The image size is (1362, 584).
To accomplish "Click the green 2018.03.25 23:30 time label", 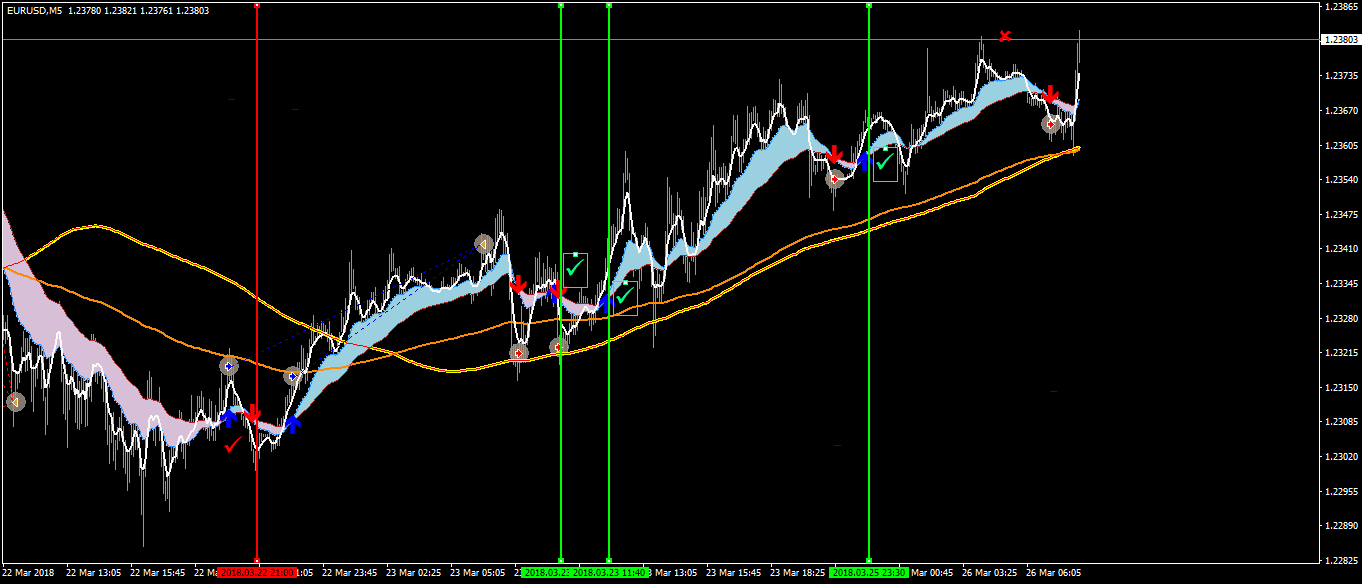I will click(x=868, y=573).
